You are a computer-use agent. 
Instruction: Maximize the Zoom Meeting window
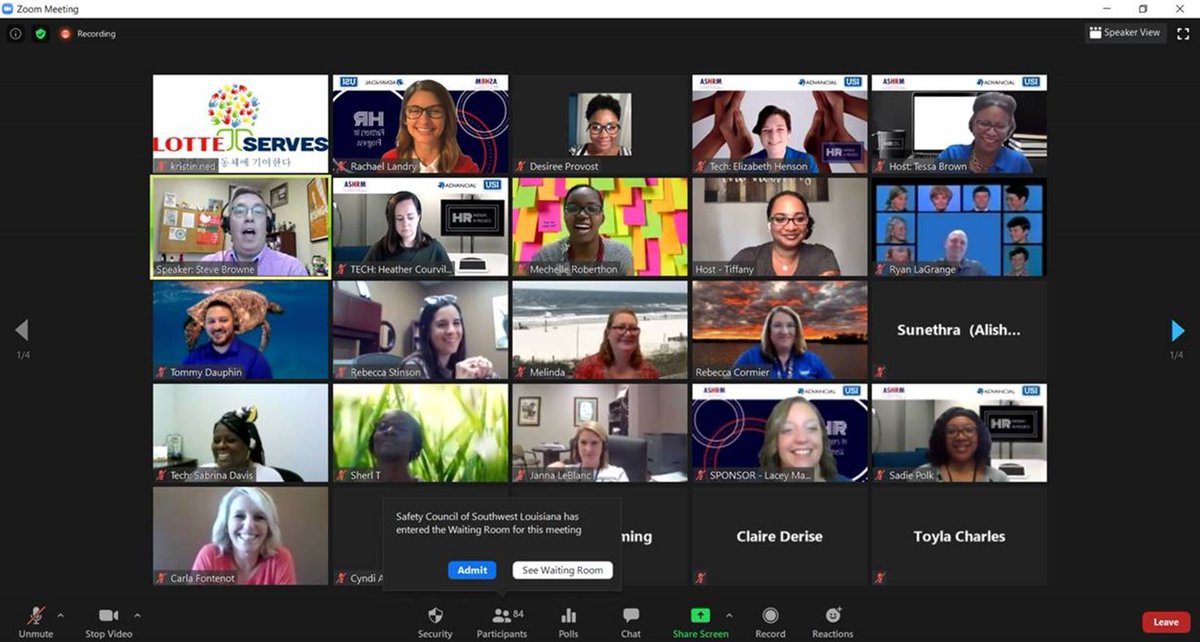click(x=1143, y=8)
